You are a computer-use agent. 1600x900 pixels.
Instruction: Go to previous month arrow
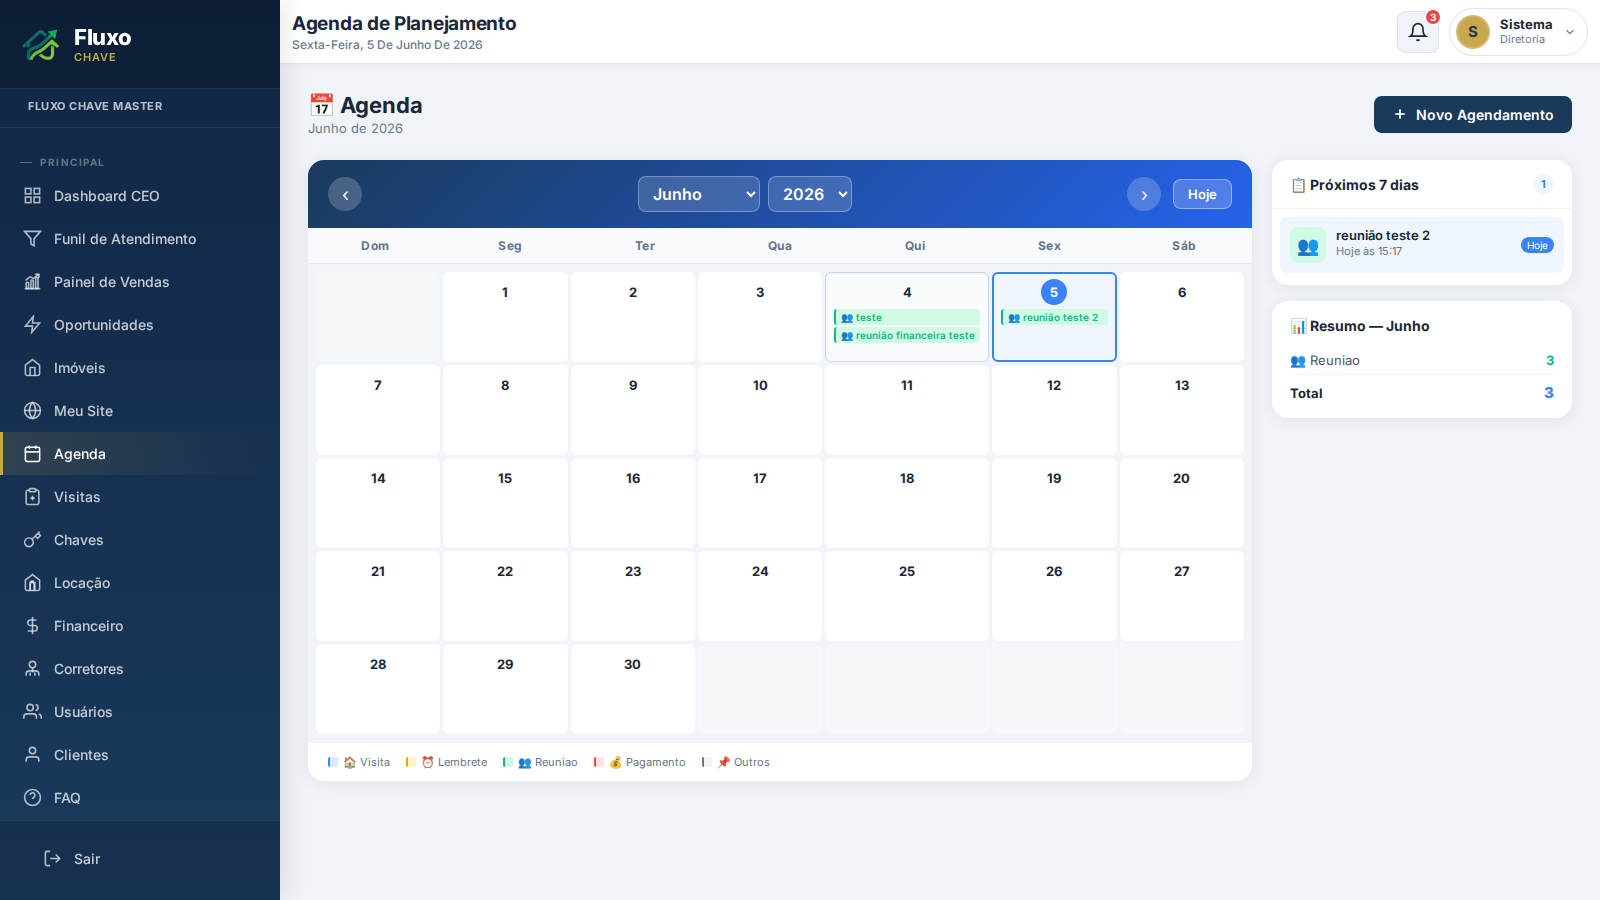pyautogui.click(x=345, y=194)
